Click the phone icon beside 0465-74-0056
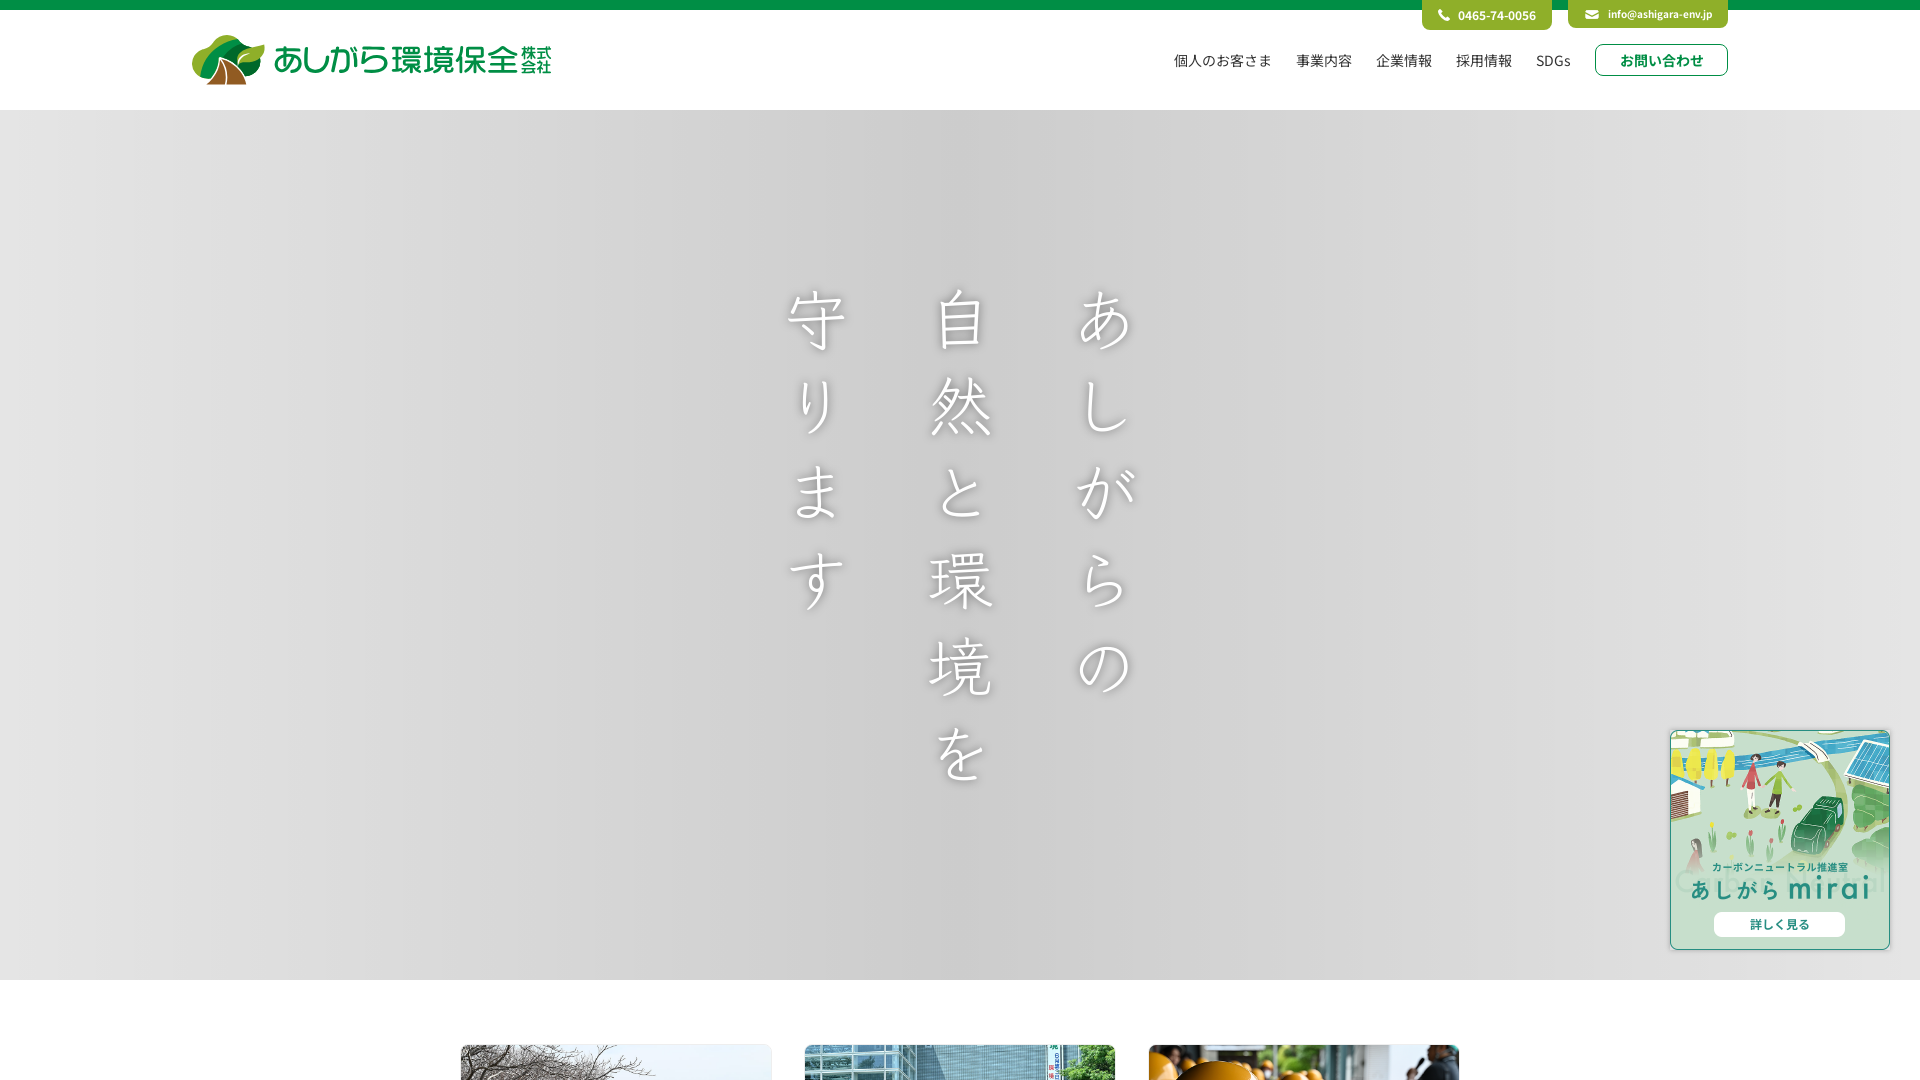Image resolution: width=1920 pixels, height=1080 pixels. click(1443, 15)
